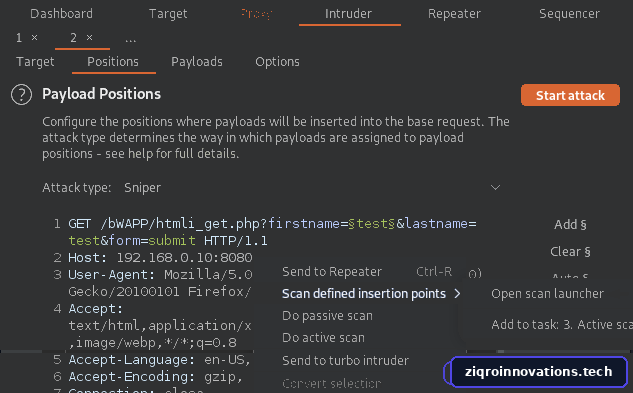The width and height of the screenshot is (633, 393).
Task: Close Intruder attack tab 1
Action: pos(35,38)
